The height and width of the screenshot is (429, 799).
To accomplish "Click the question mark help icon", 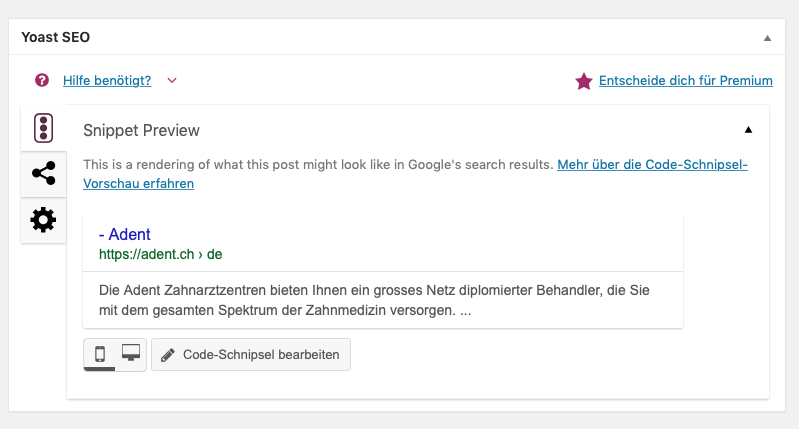I will pyautogui.click(x=42, y=81).
